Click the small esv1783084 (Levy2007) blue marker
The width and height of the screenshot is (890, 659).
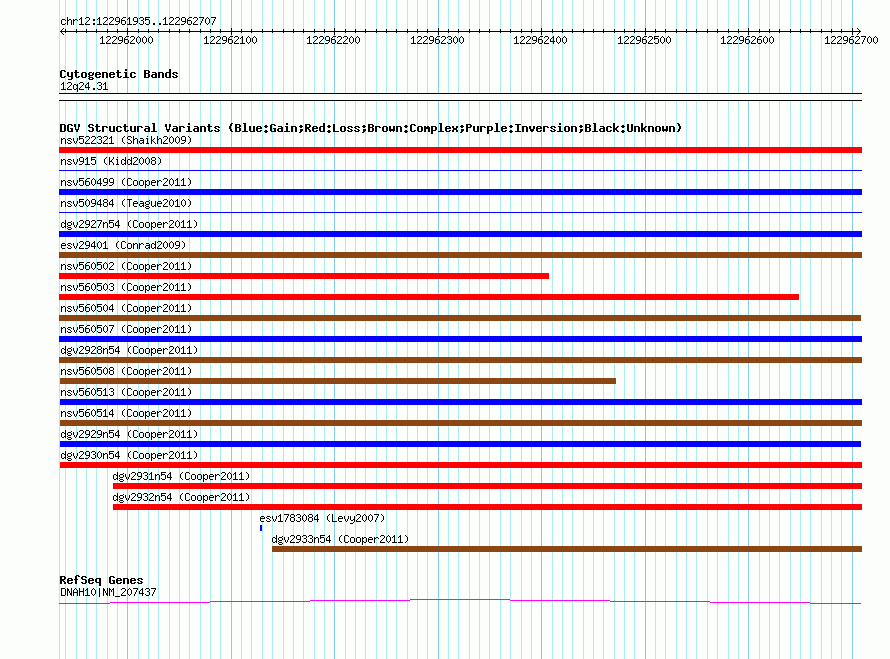point(261,528)
